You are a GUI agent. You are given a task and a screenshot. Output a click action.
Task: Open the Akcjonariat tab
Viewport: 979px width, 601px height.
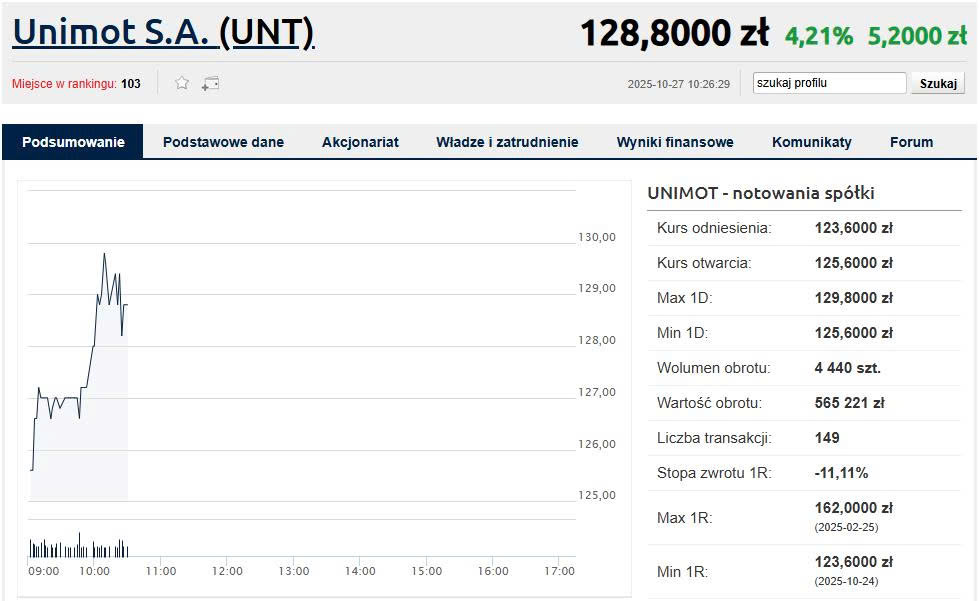tap(360, 142)
